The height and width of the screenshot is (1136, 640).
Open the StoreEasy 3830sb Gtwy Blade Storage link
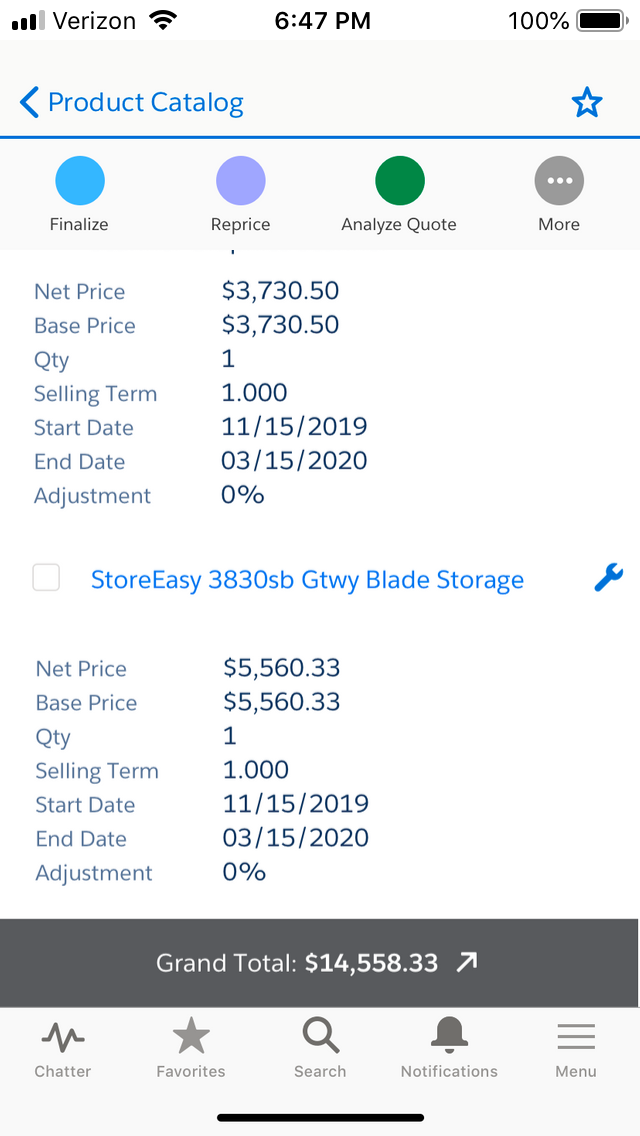click(x=307, y=579)
